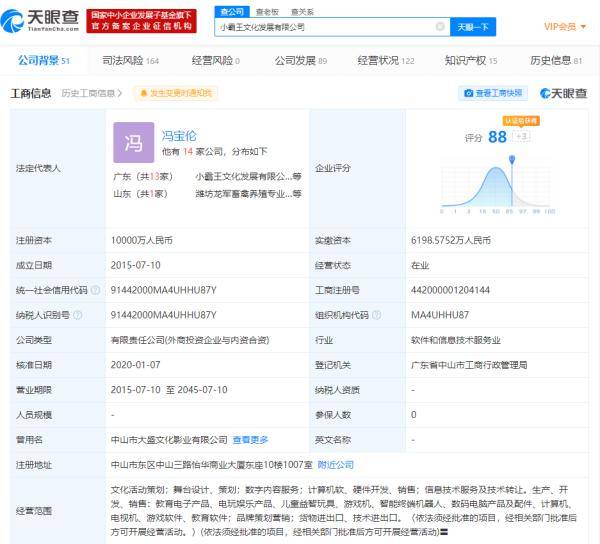The width and height of the screenshot is (600, 544).
Task: Select the registered address text
Action: coord(212,464)
